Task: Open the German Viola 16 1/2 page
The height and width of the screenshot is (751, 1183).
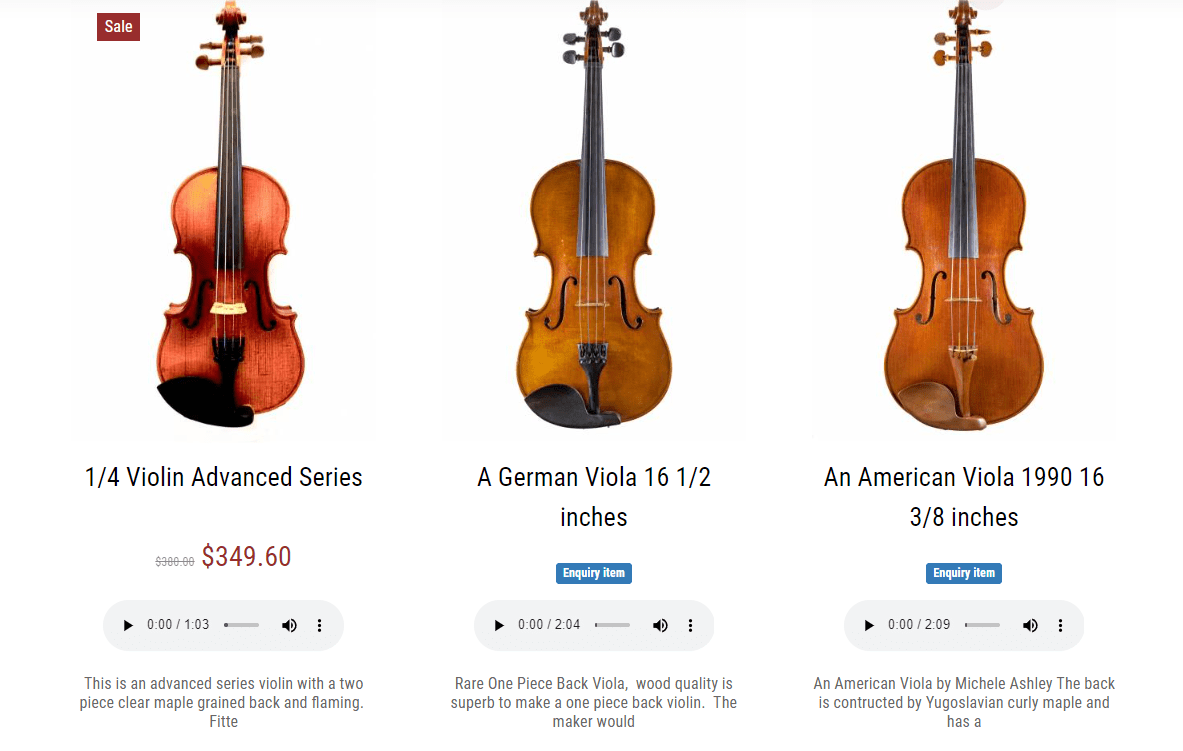Action: 593,497
